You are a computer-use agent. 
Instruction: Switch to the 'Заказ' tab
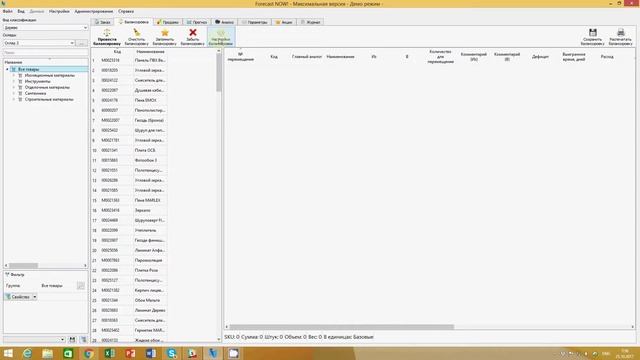[102, 22]
